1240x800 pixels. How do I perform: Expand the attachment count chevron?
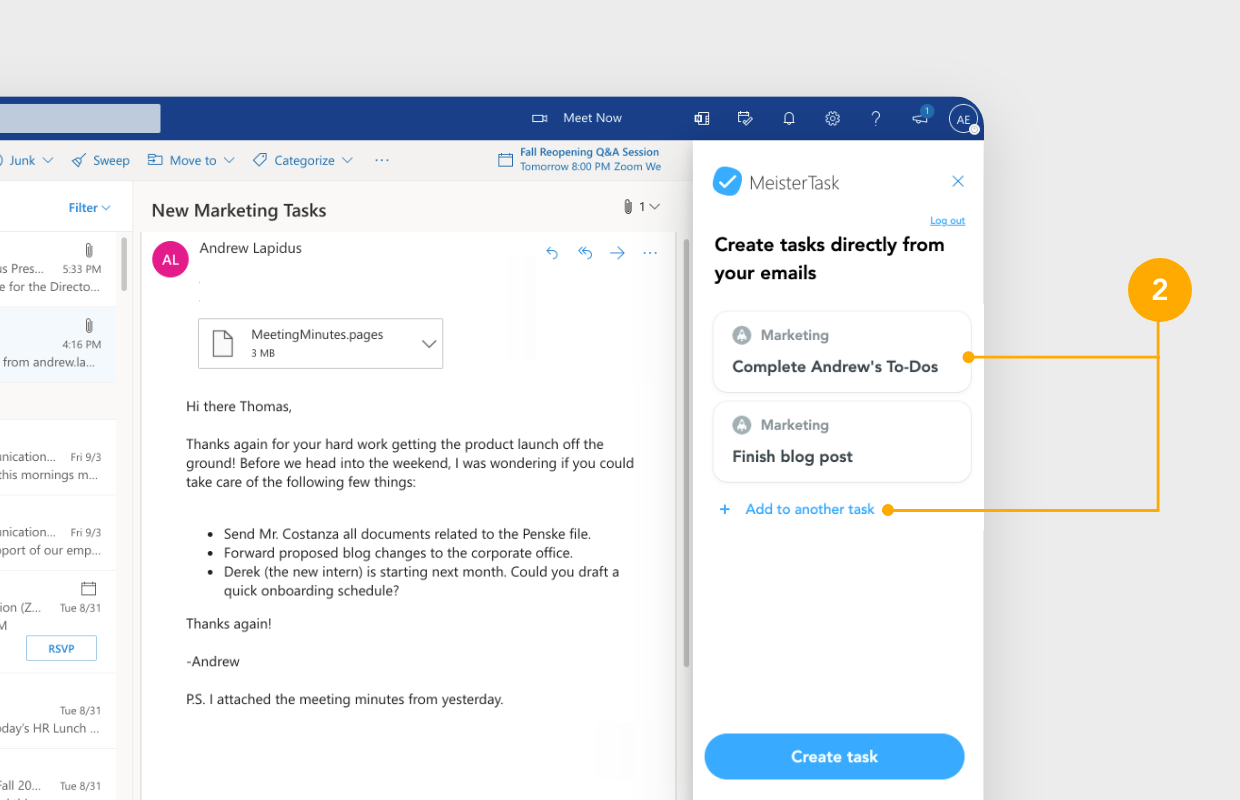point(655,207)
